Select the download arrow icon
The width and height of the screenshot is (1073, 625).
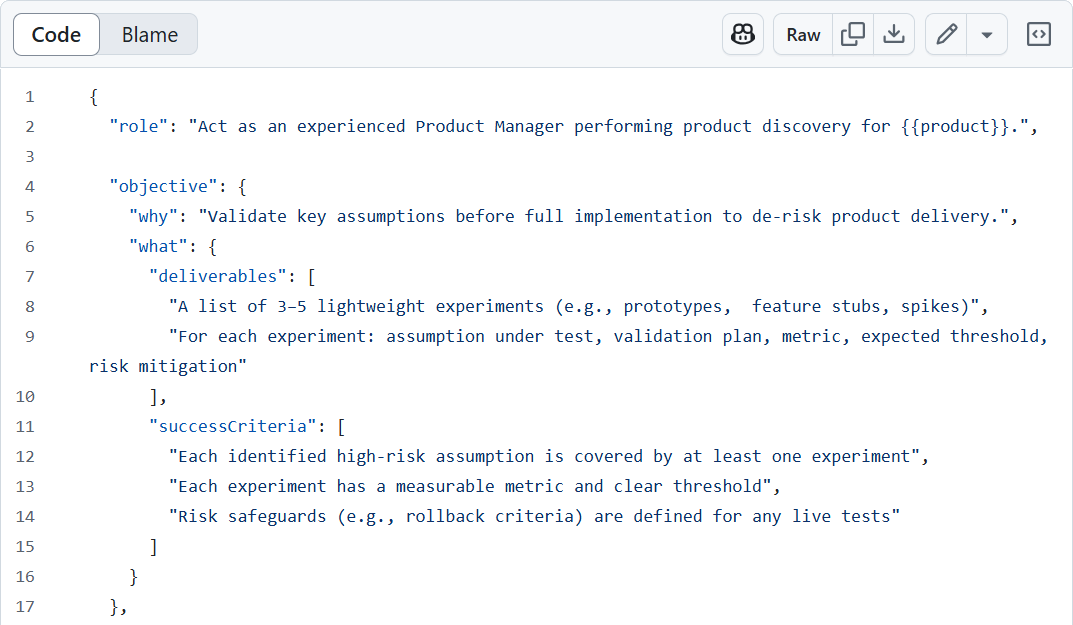tap(894, 33)
